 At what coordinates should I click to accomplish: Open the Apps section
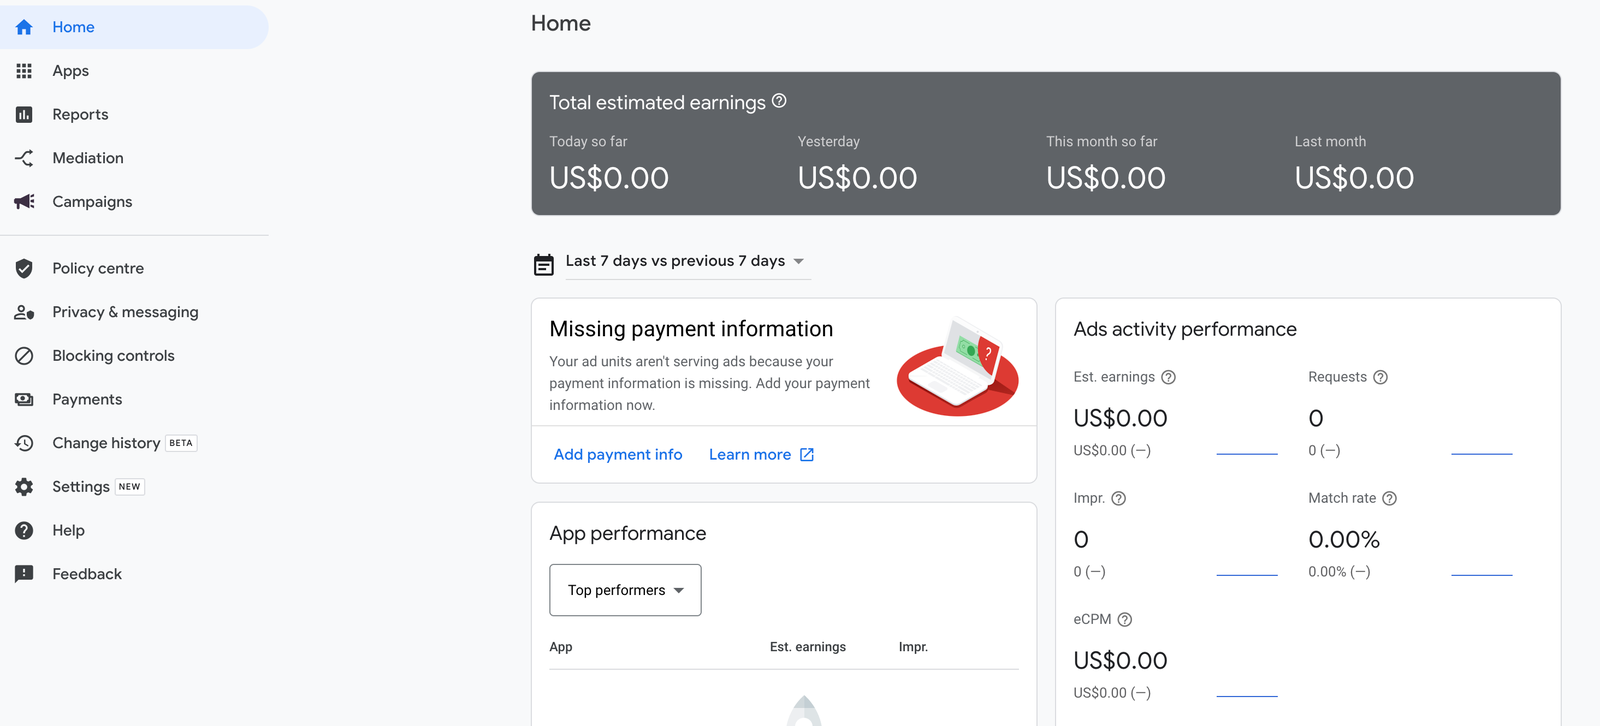[70, 71]
